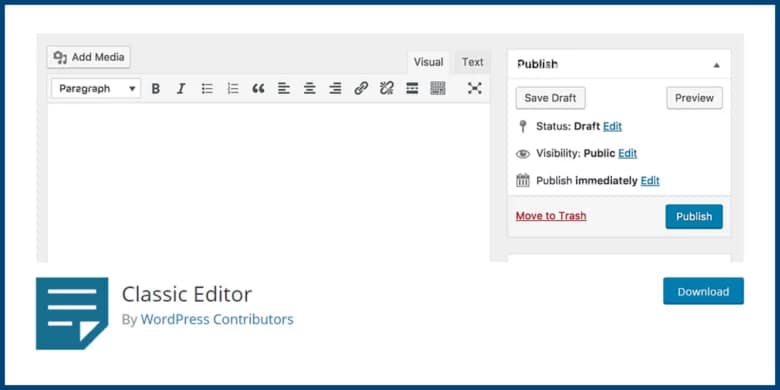The image size is (780, 390).
Task: Toggle the toolbar kitchen sink
Action: pos(438,89)
